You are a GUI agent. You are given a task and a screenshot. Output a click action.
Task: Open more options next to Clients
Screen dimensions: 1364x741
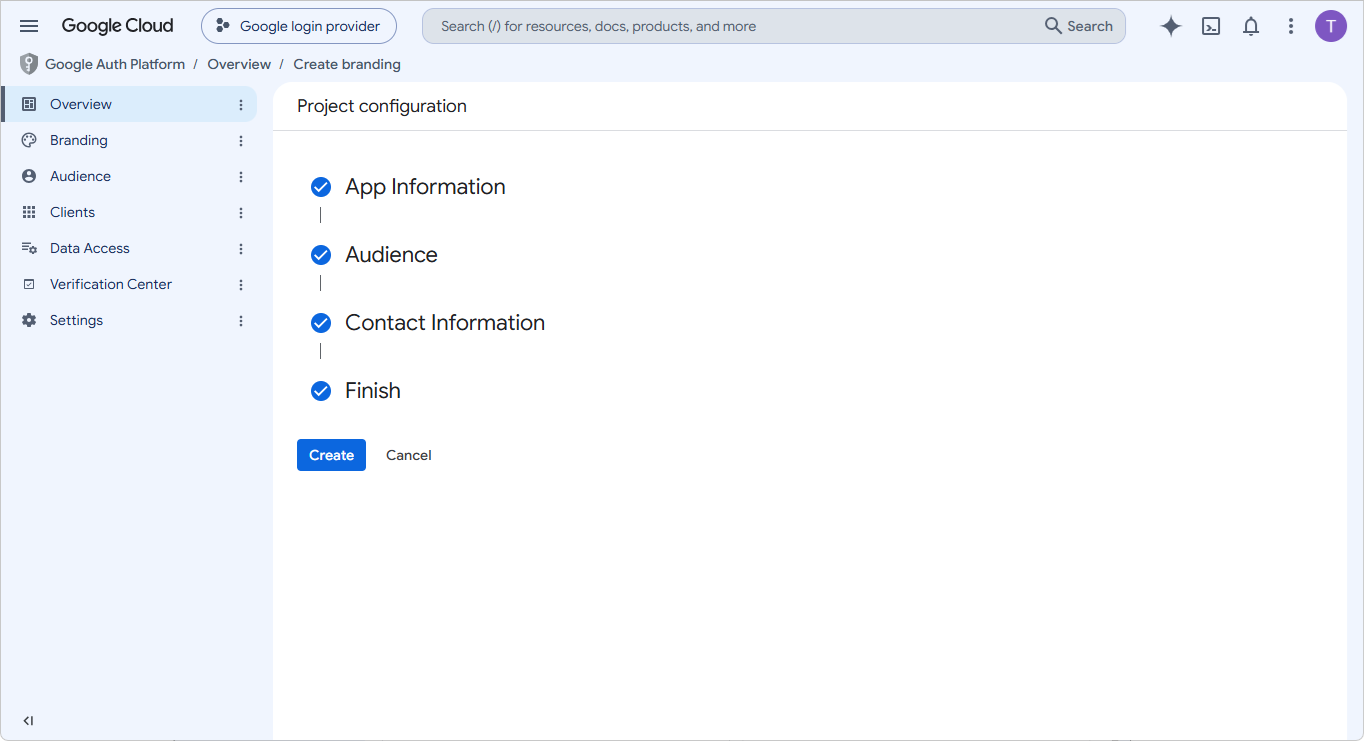point(241,213)
